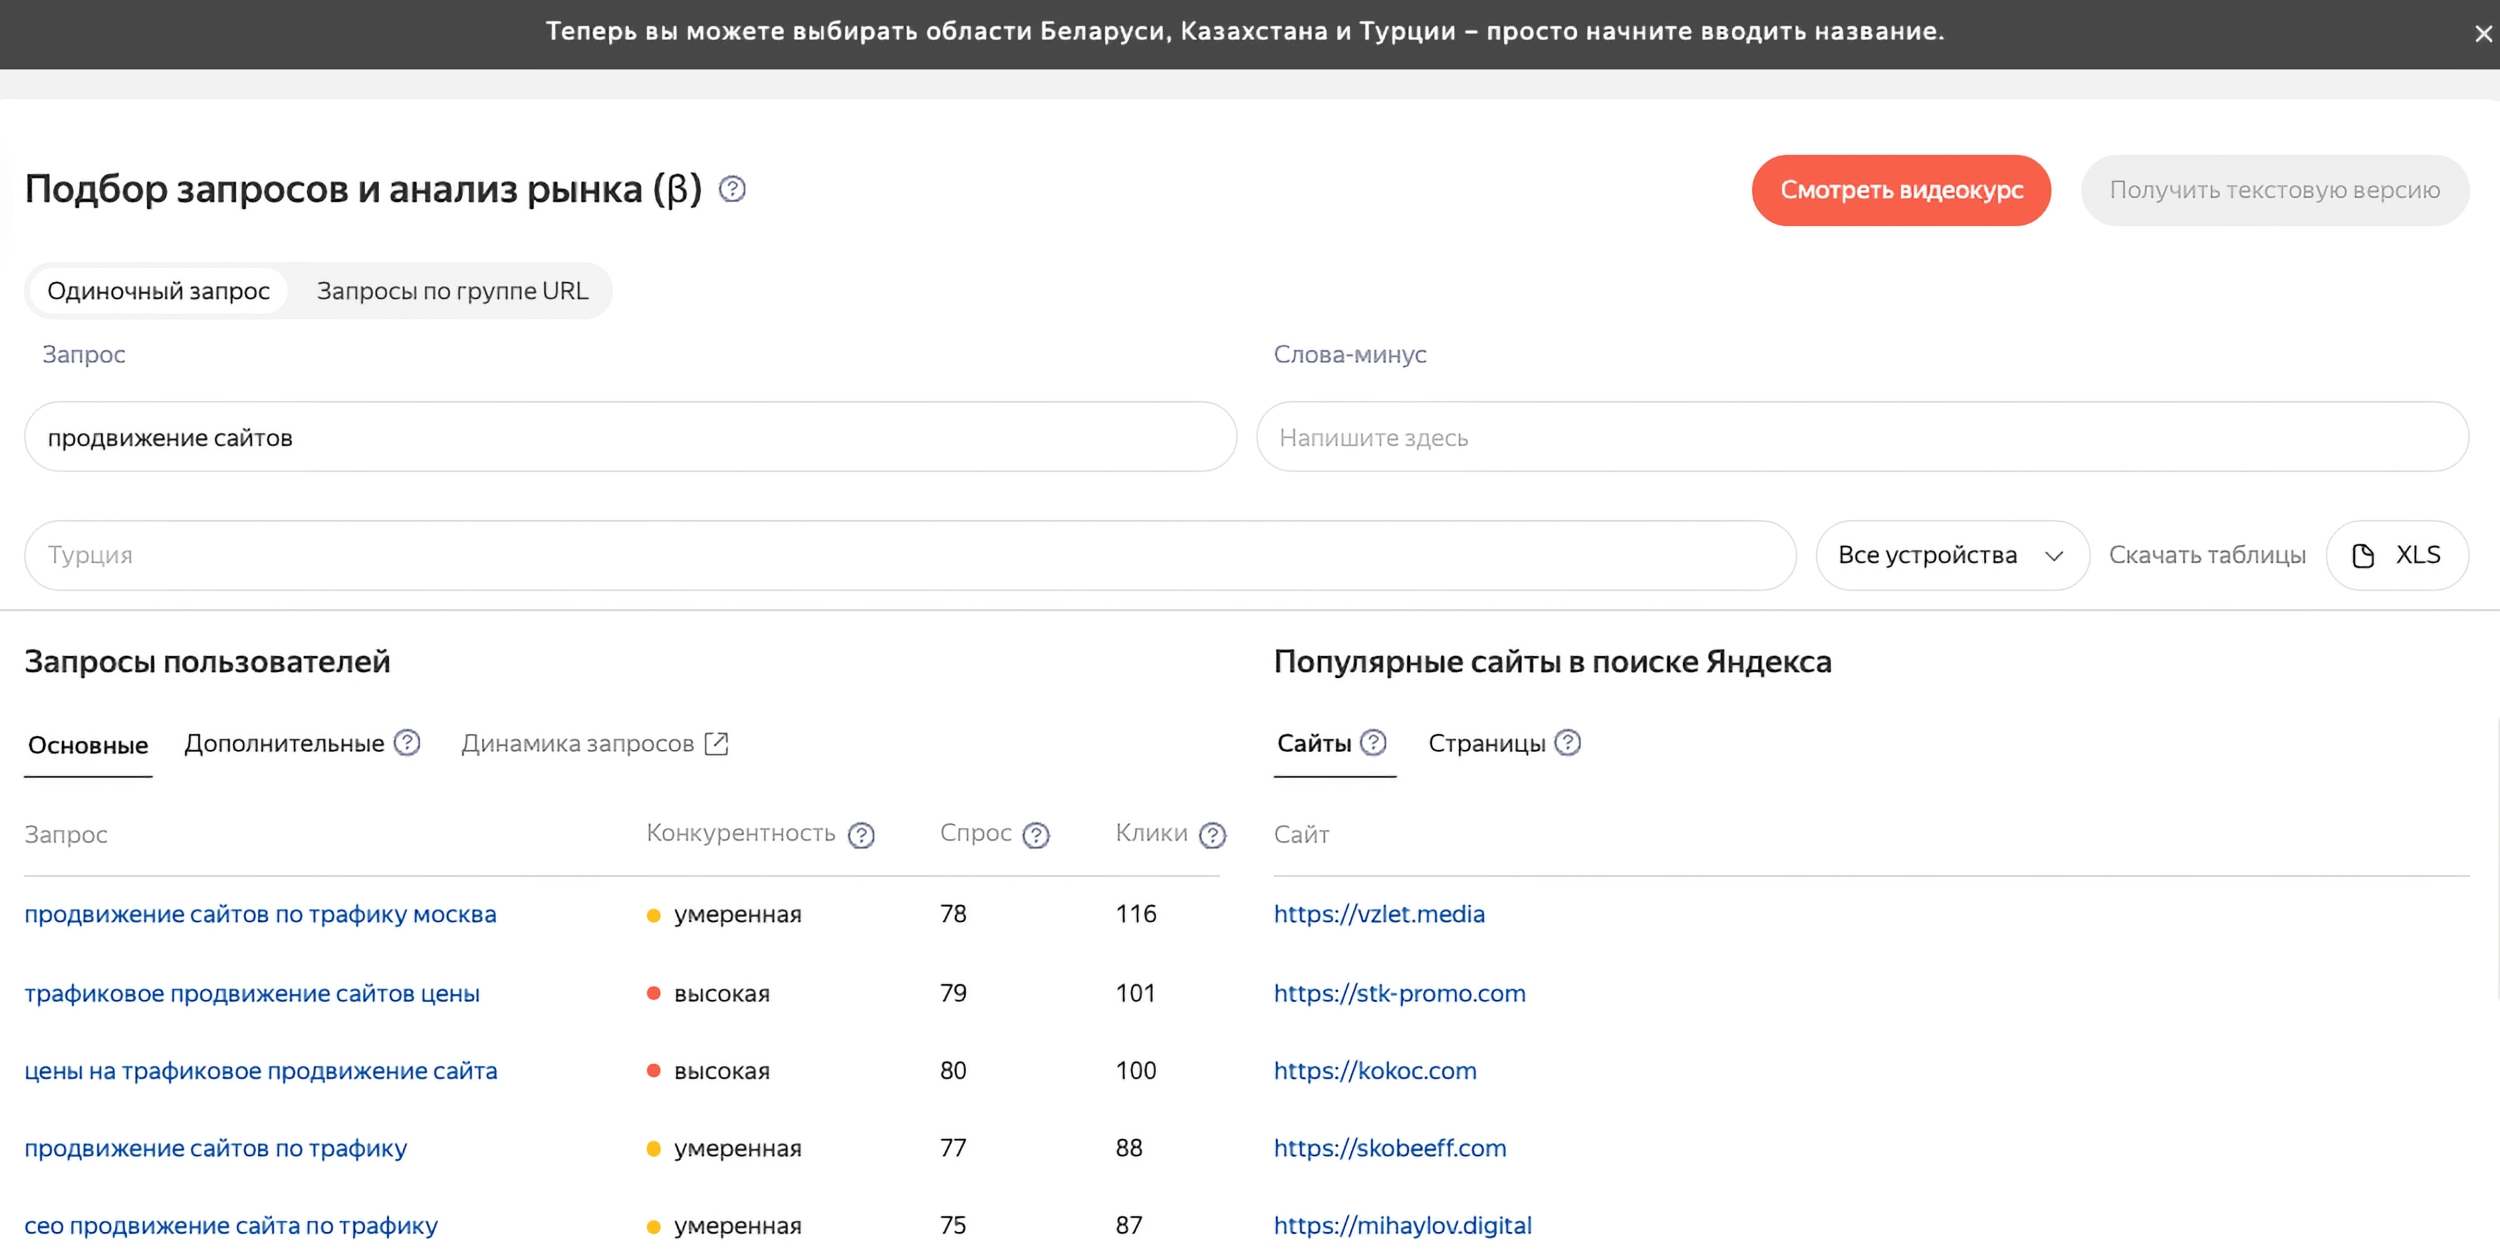The height and width of the screenshot is (1250, 2500).
Task: Open the Конкурентность column help icon
Action: [860, 834]
